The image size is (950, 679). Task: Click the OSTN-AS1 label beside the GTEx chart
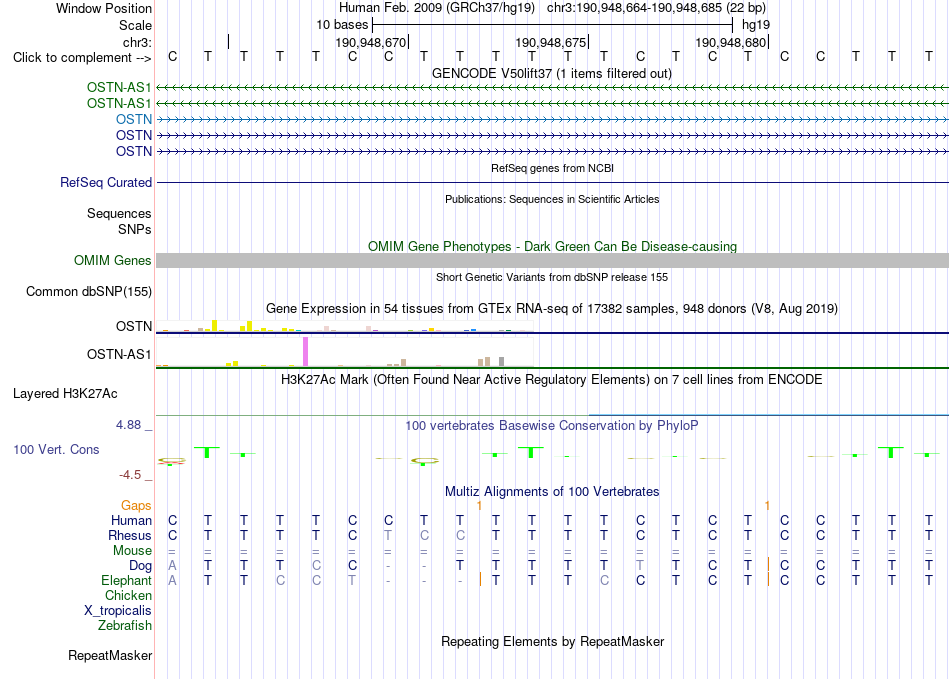[x=119, y=354]
